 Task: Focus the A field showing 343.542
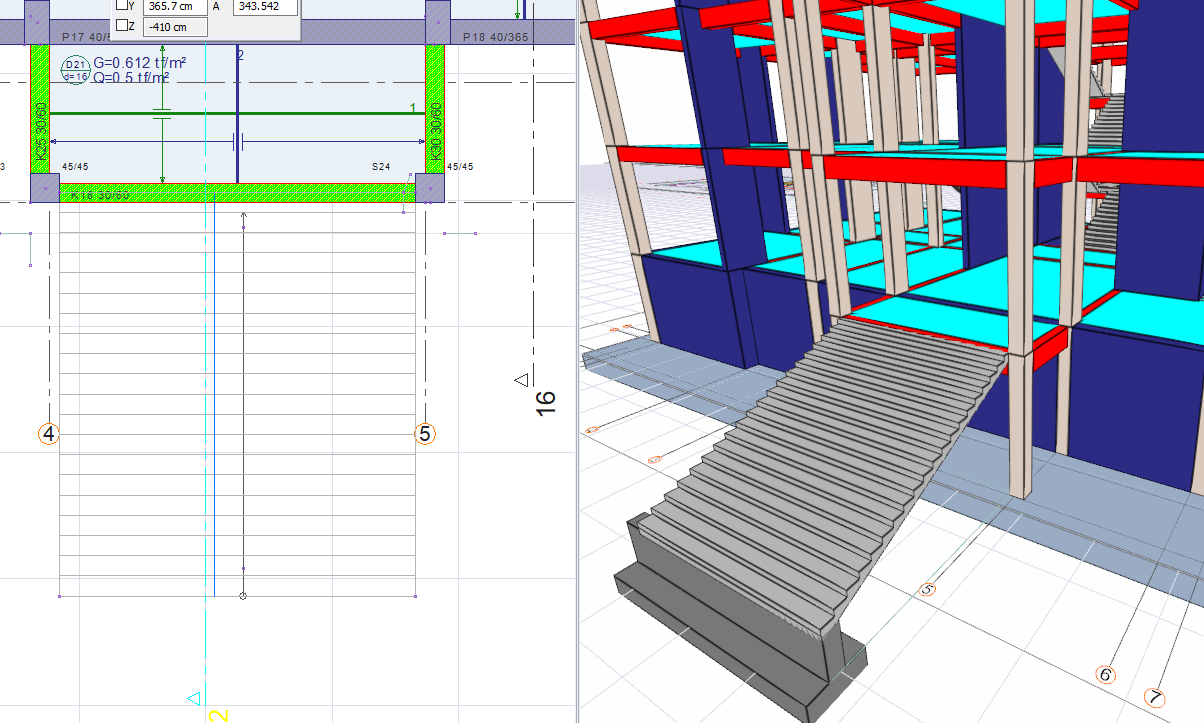click(265, 6)
